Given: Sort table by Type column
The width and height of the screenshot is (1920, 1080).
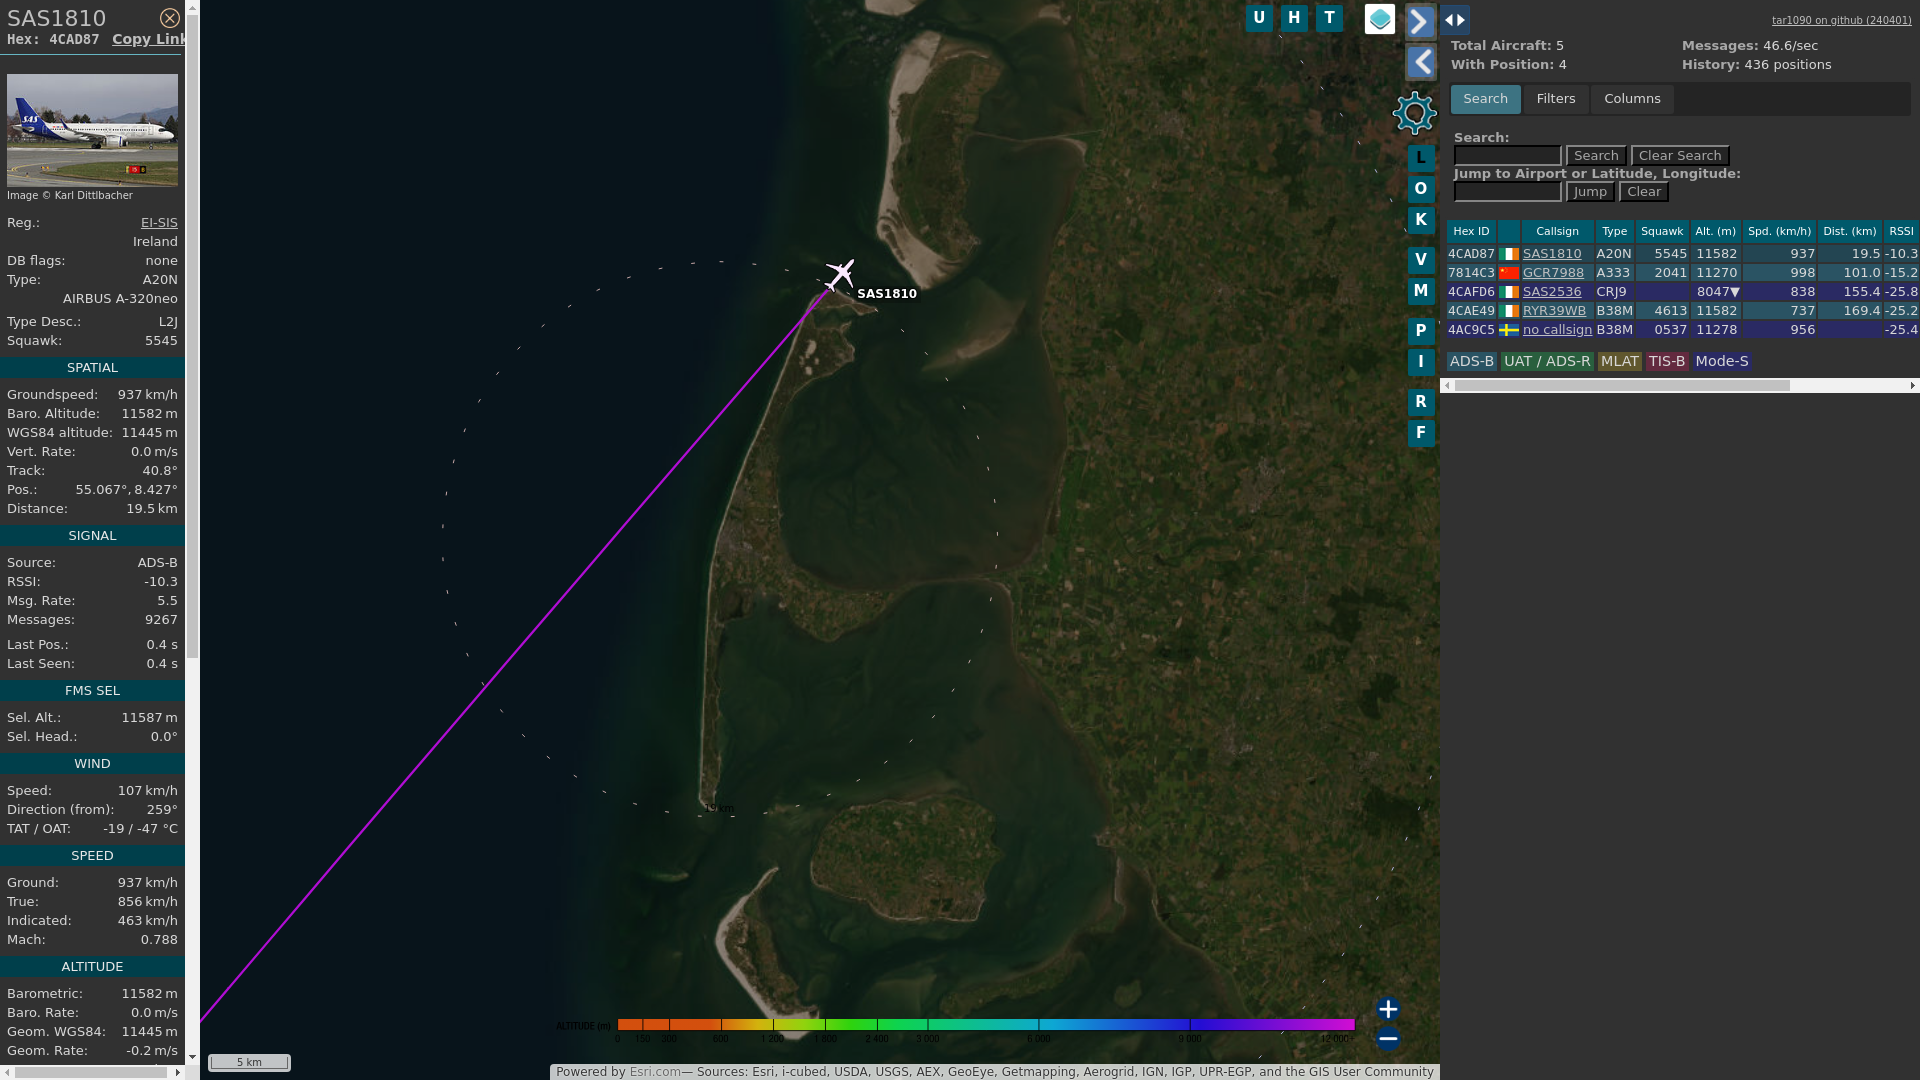Looking at the screenshot, I should click(x=1614, y=231).
